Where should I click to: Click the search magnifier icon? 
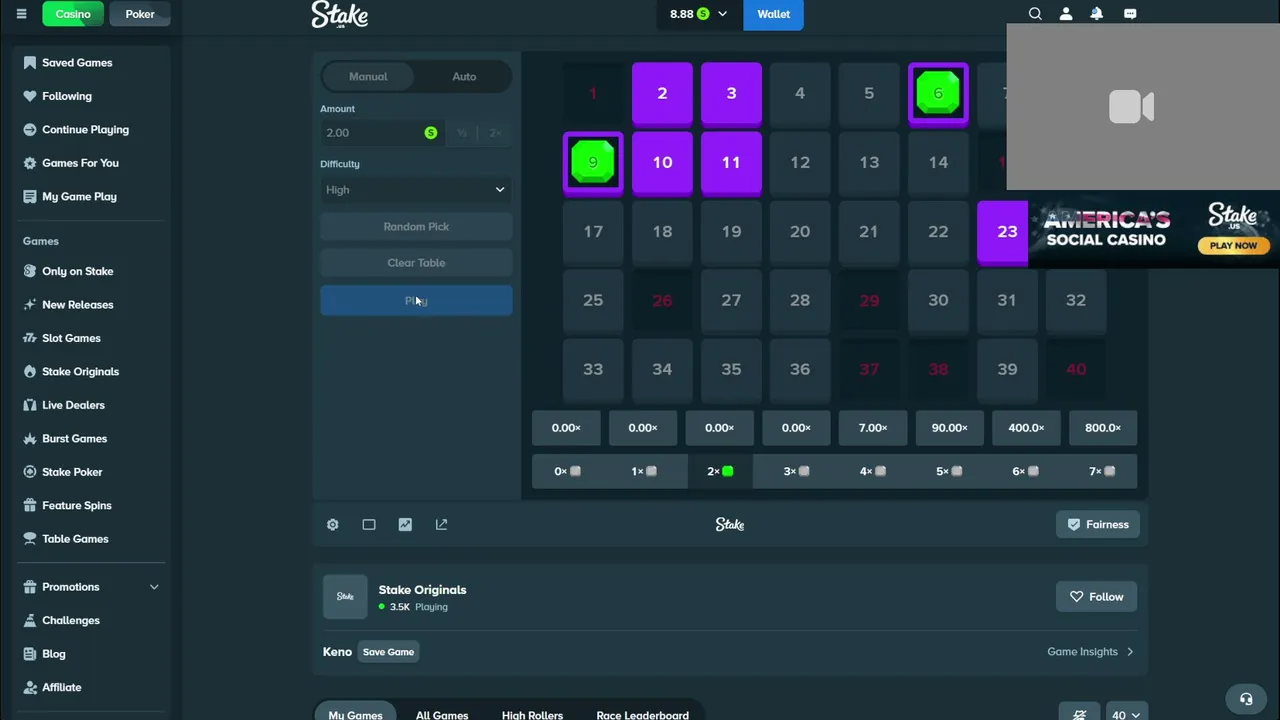[1035, 14]
